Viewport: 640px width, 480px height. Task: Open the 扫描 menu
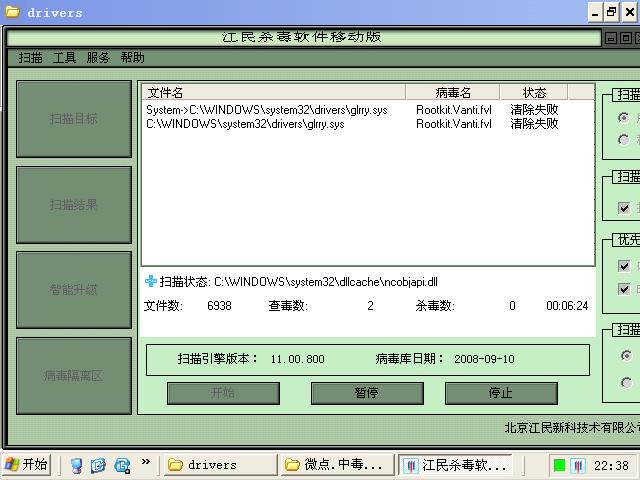[x=31, y=58]
